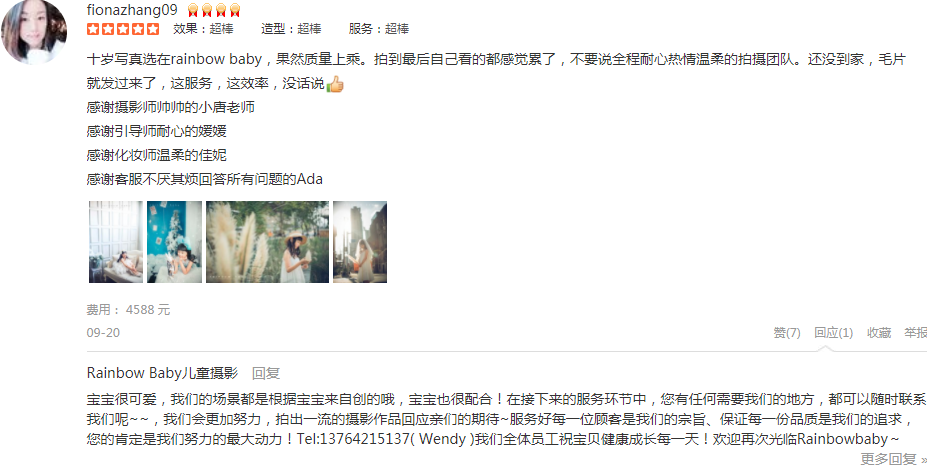Open the pampas grass photo thumbnail

pos(267,242)
